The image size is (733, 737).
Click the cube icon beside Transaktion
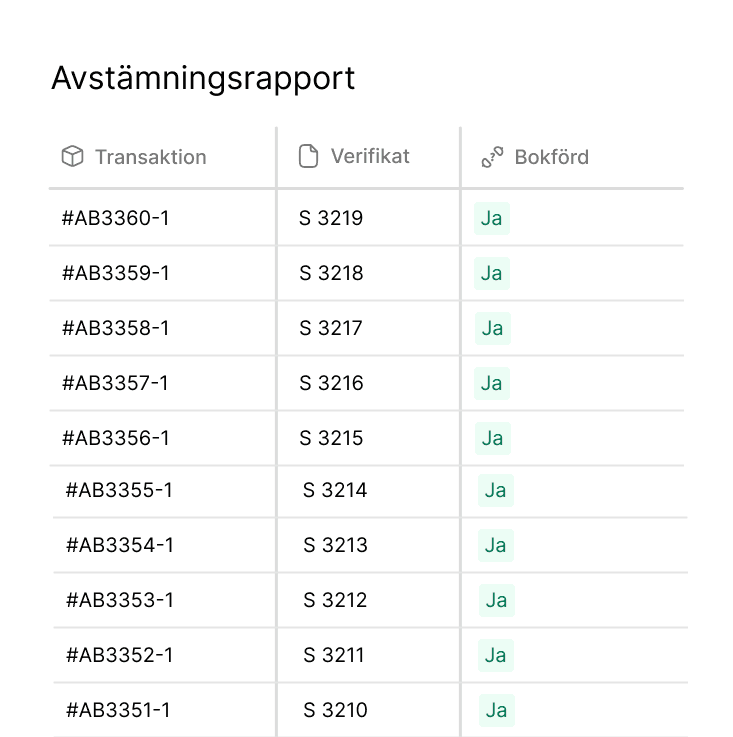pyautogui.click(x=72, y=157)
